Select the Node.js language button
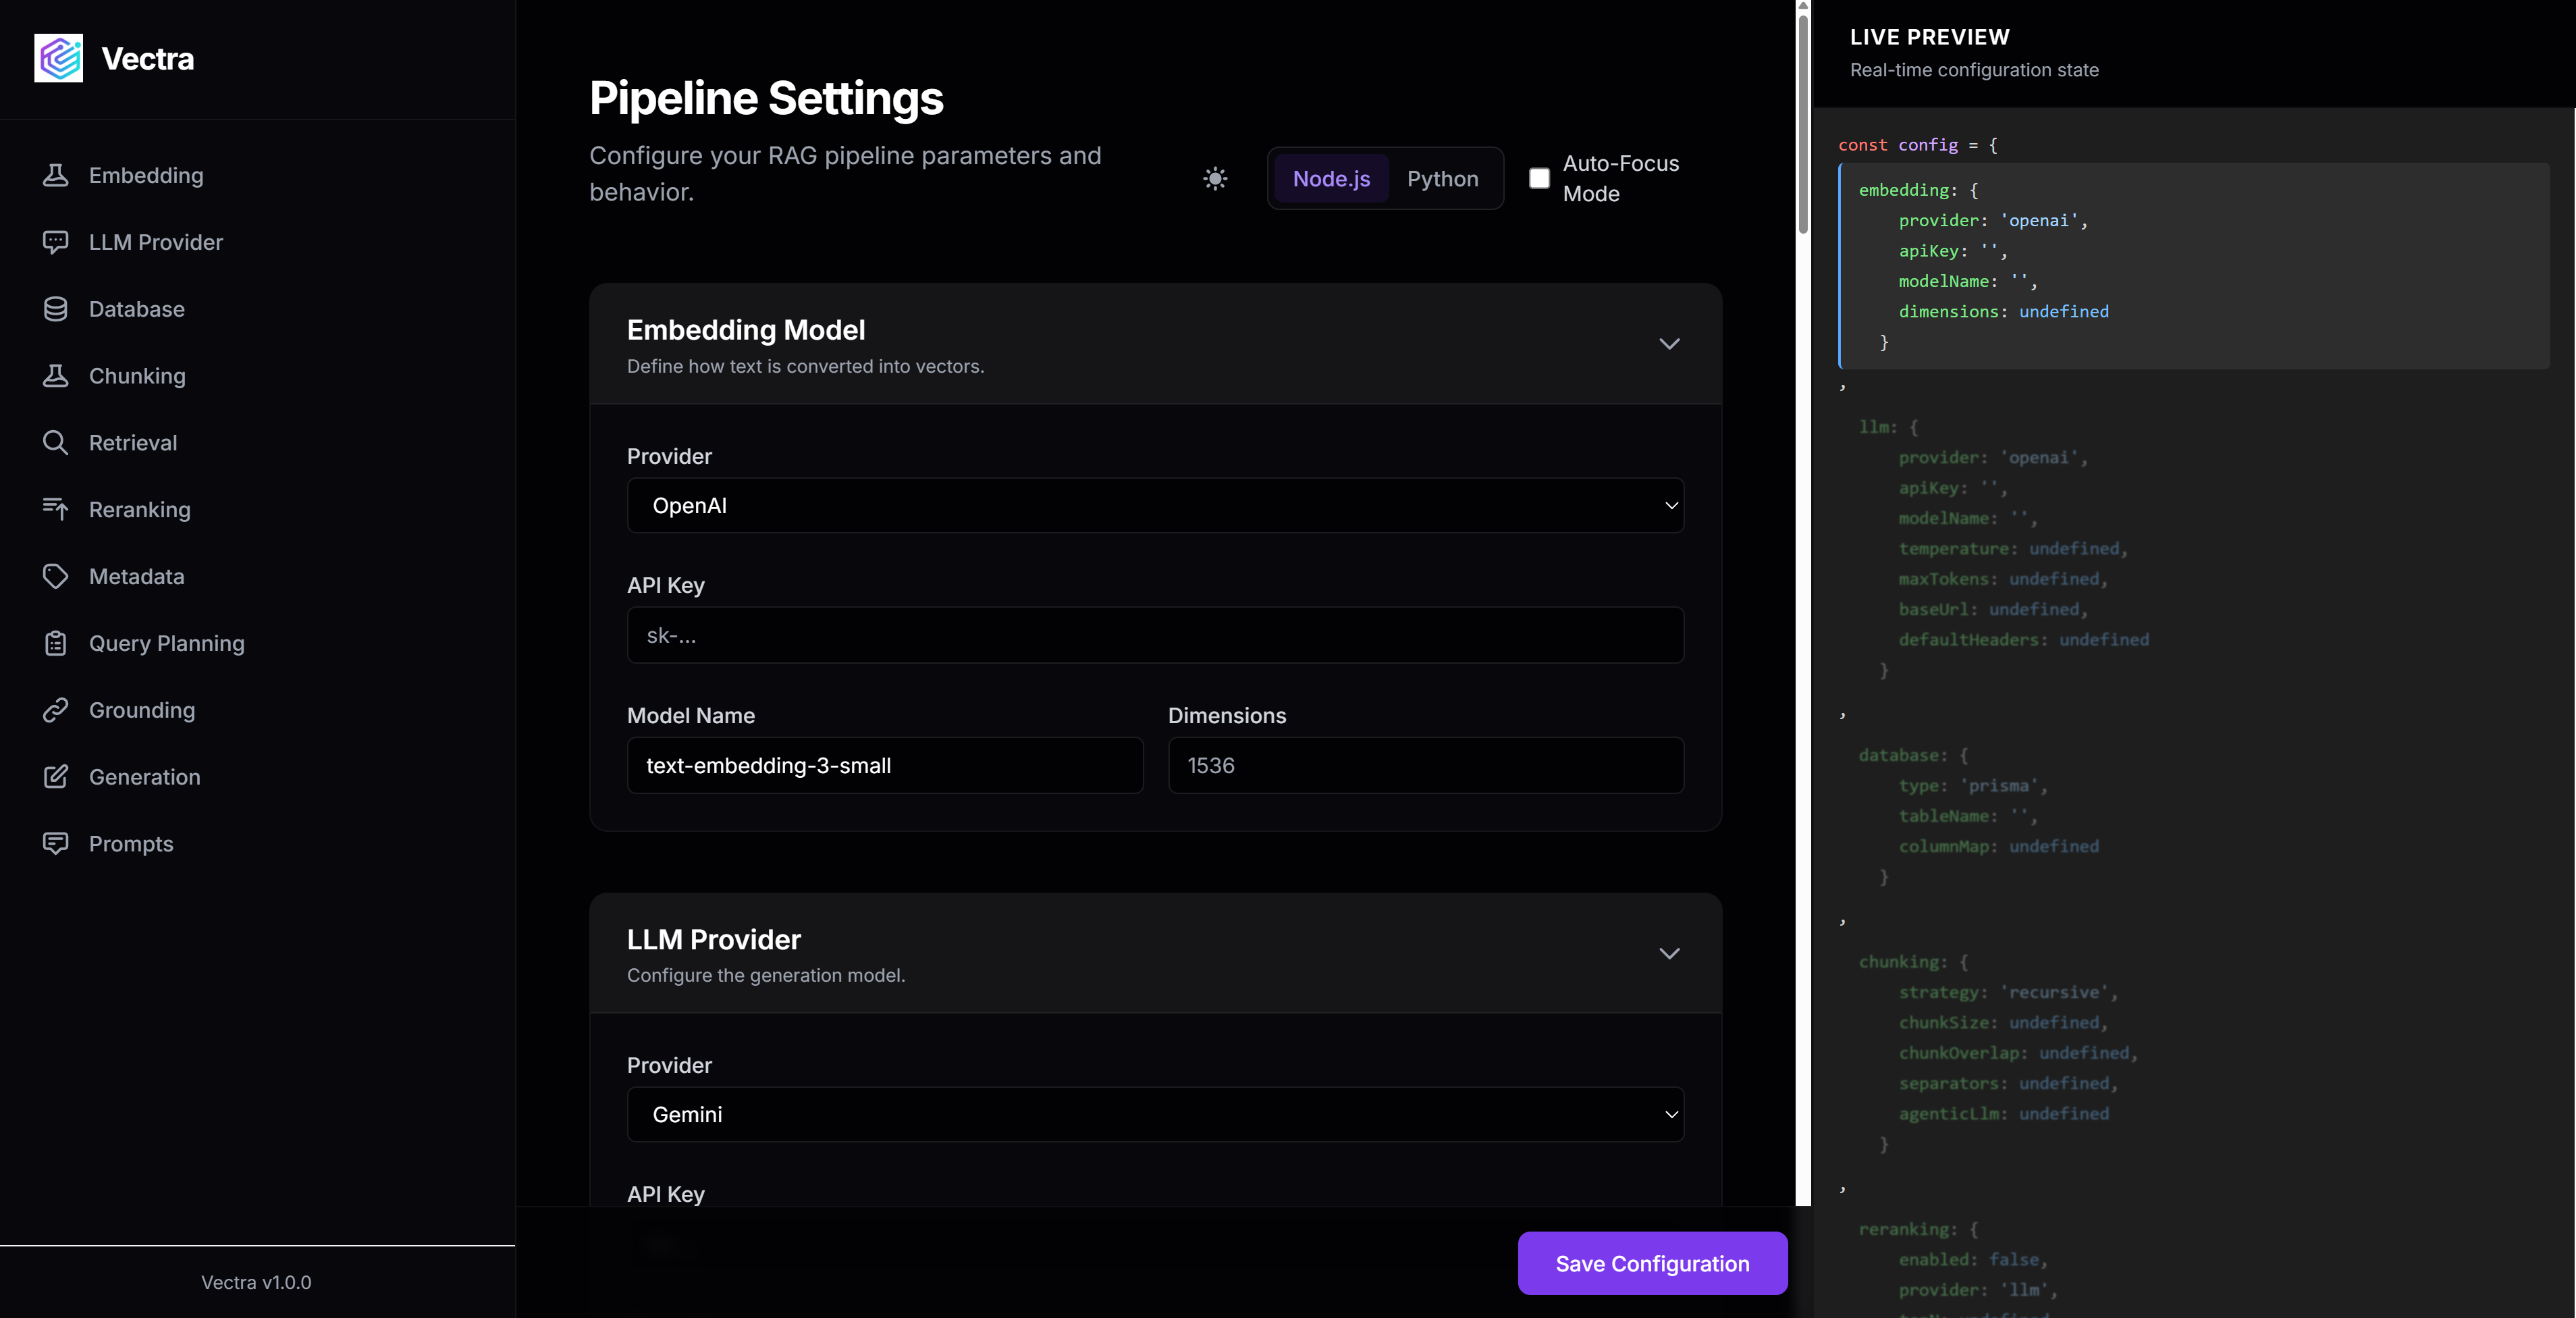This screenshot has height=1318, width=2576. (1331, 179)
